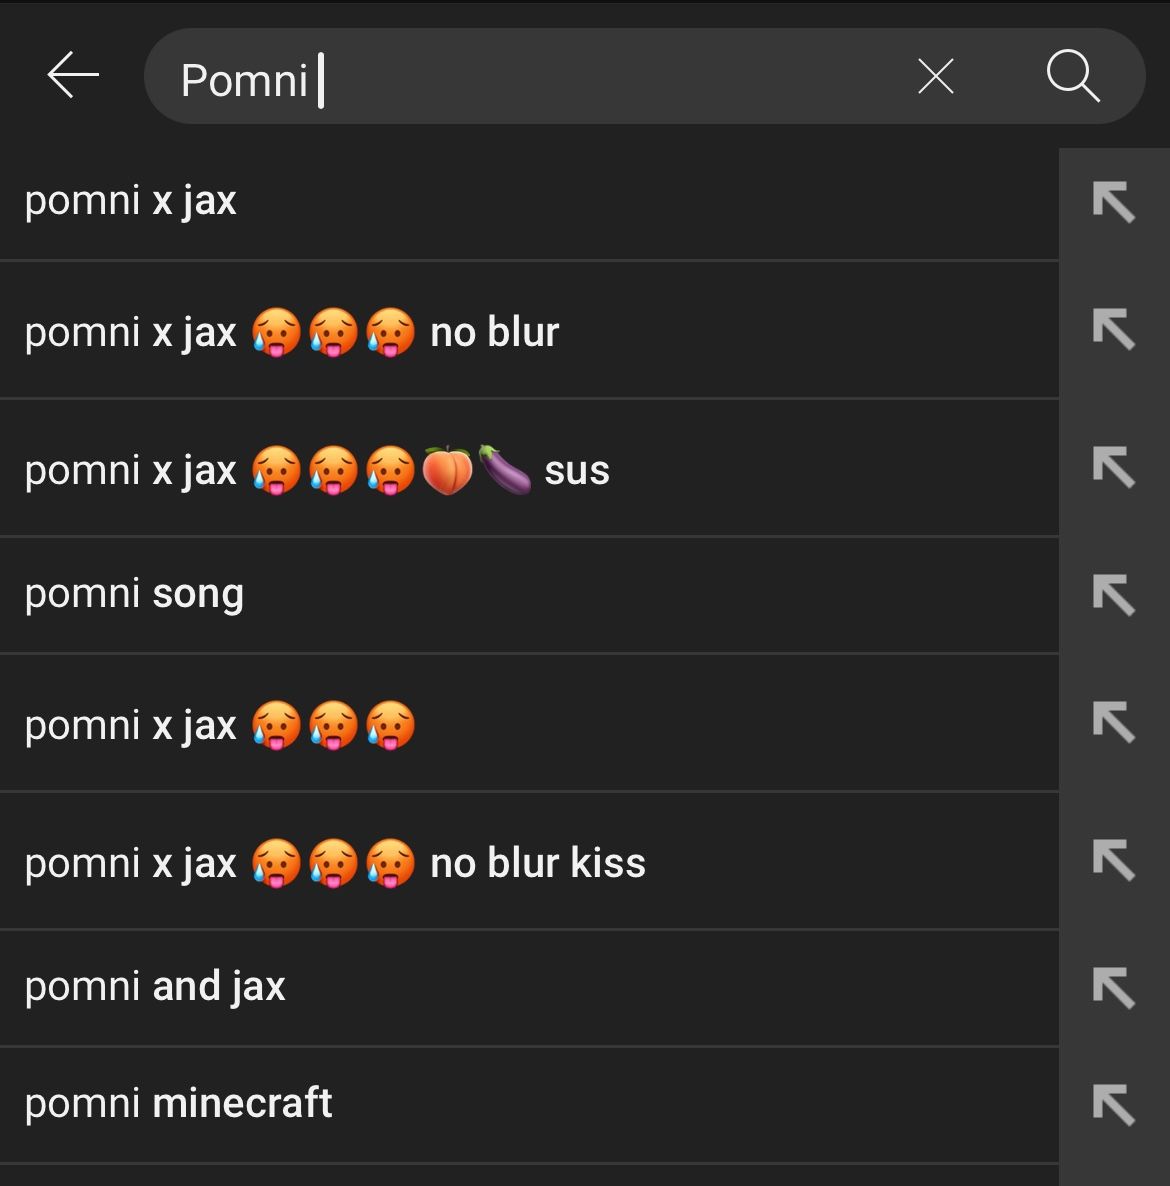Tap the back arrow icon
Viewport: 1170px width, 1186px height.
click(73, 76)
